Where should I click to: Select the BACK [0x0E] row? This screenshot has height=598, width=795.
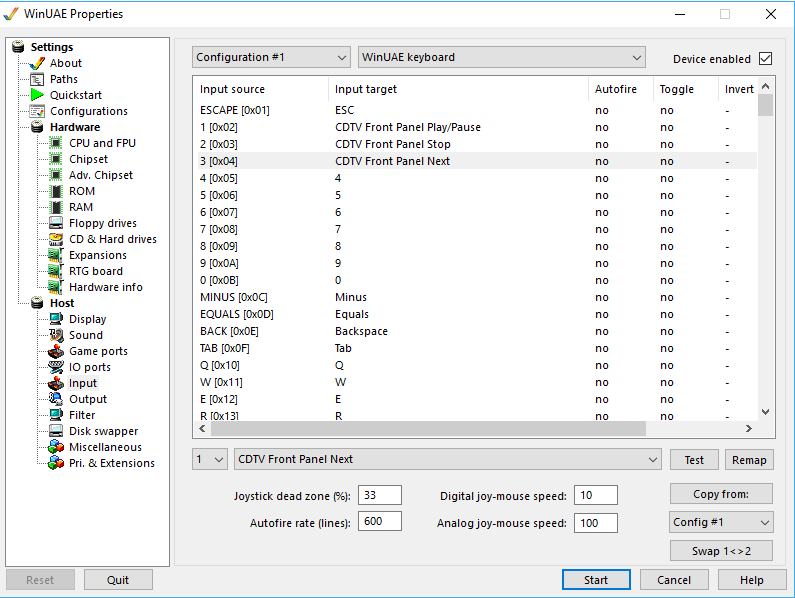[477, 331]
